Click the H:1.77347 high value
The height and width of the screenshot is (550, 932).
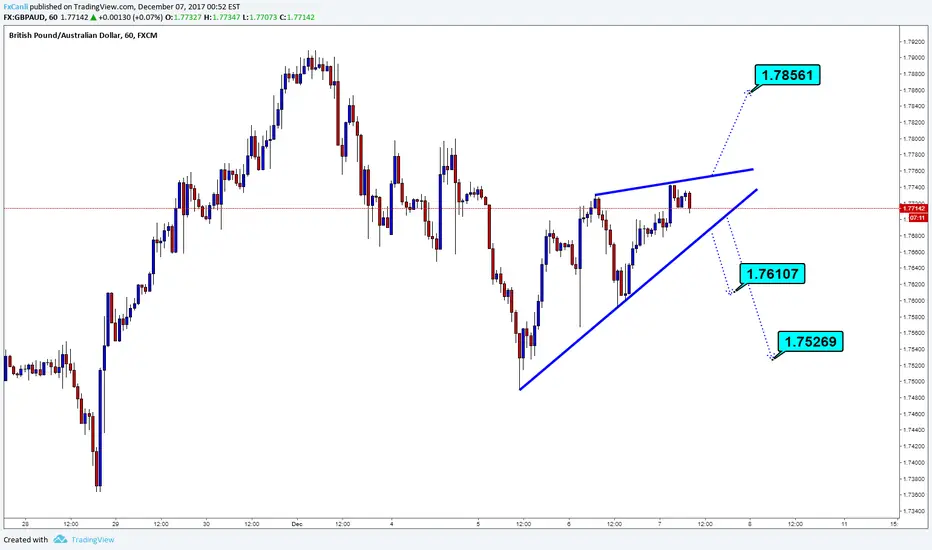[222, 17]
